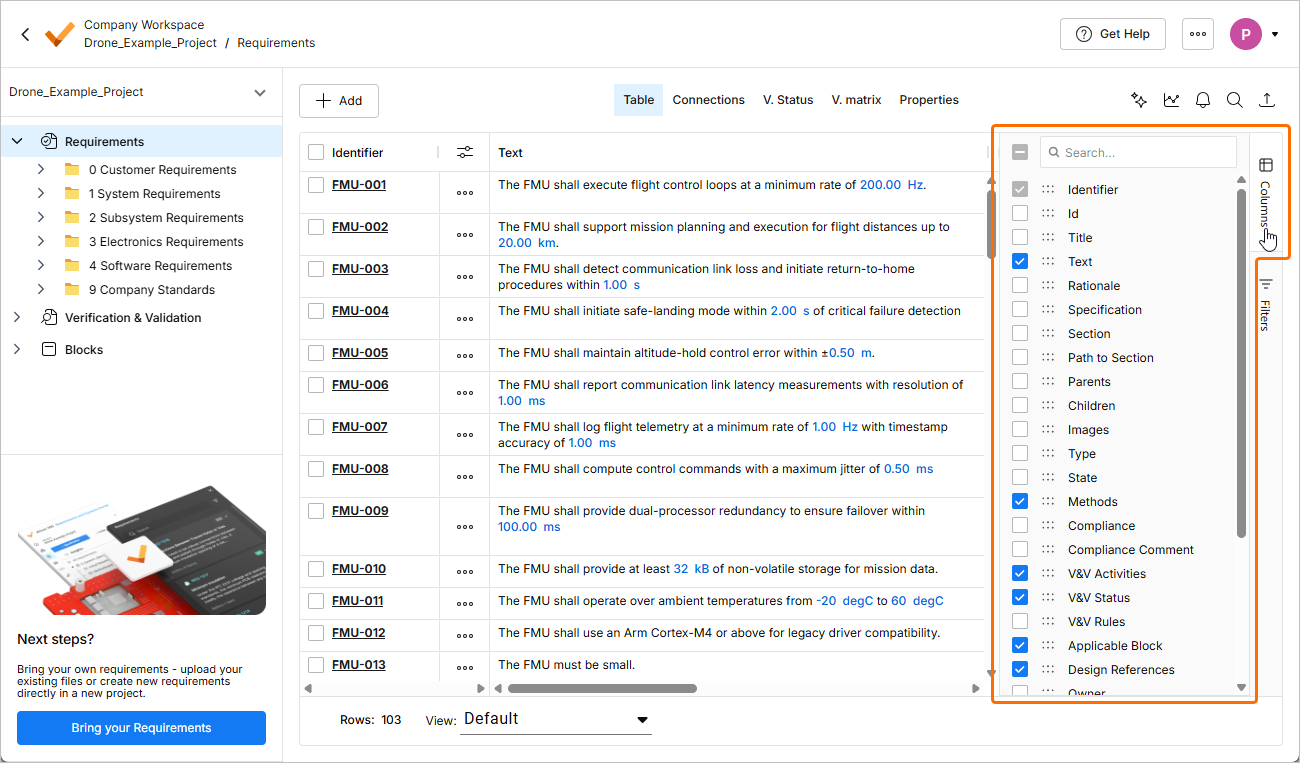Open the analytics chart icon
The width and height of the screenshot is (1300, 763).
1171,100
